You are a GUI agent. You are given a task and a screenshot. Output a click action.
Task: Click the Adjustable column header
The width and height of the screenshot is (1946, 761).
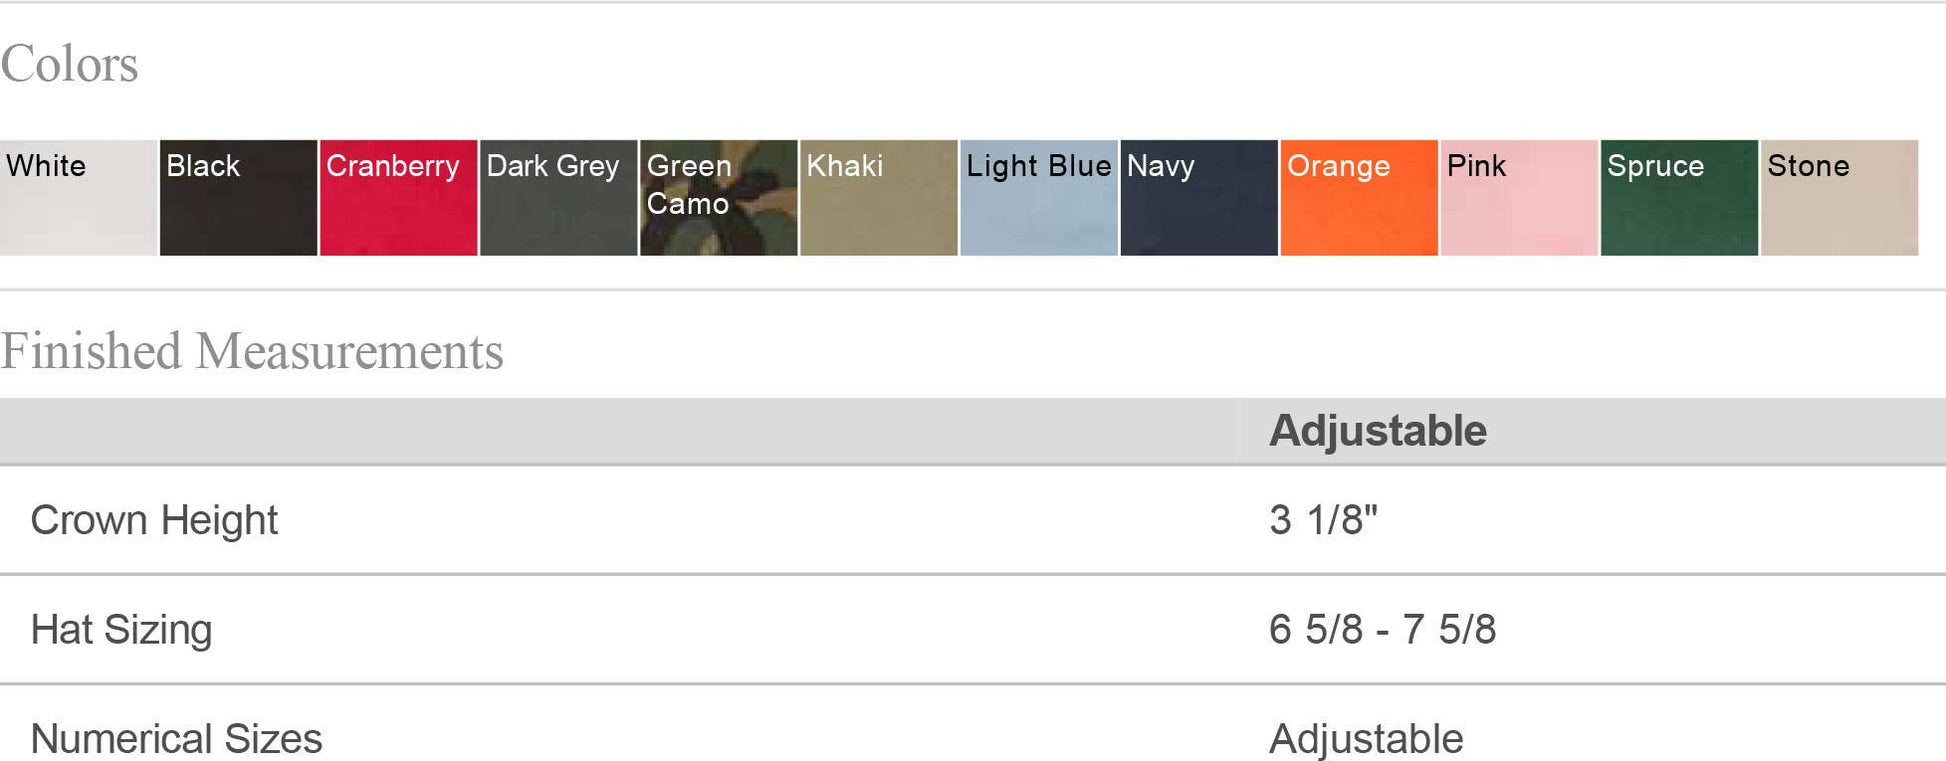coord(1377,431)
